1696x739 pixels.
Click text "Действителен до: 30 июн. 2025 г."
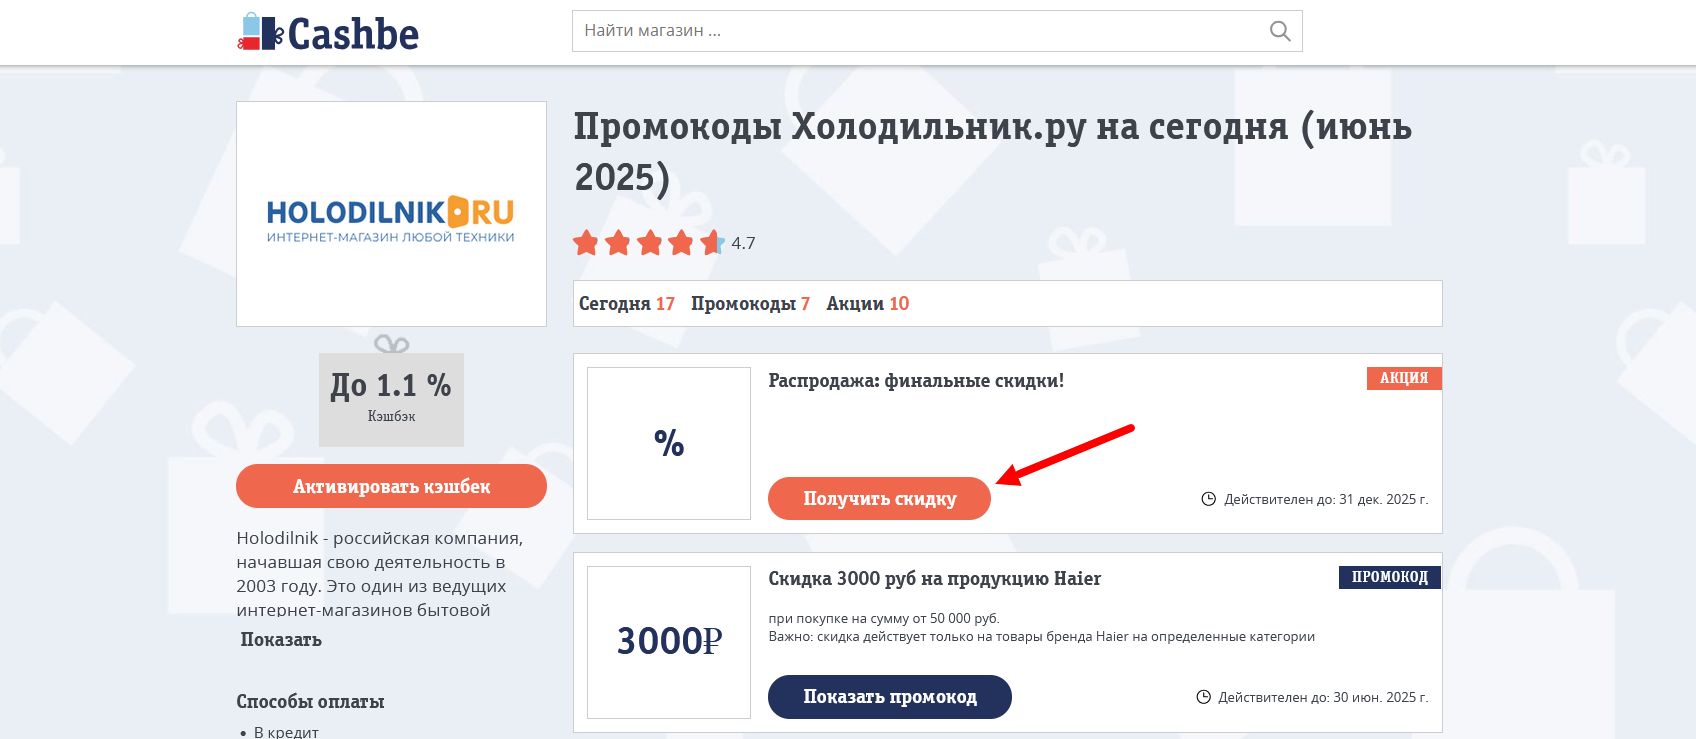(1323, 697)
